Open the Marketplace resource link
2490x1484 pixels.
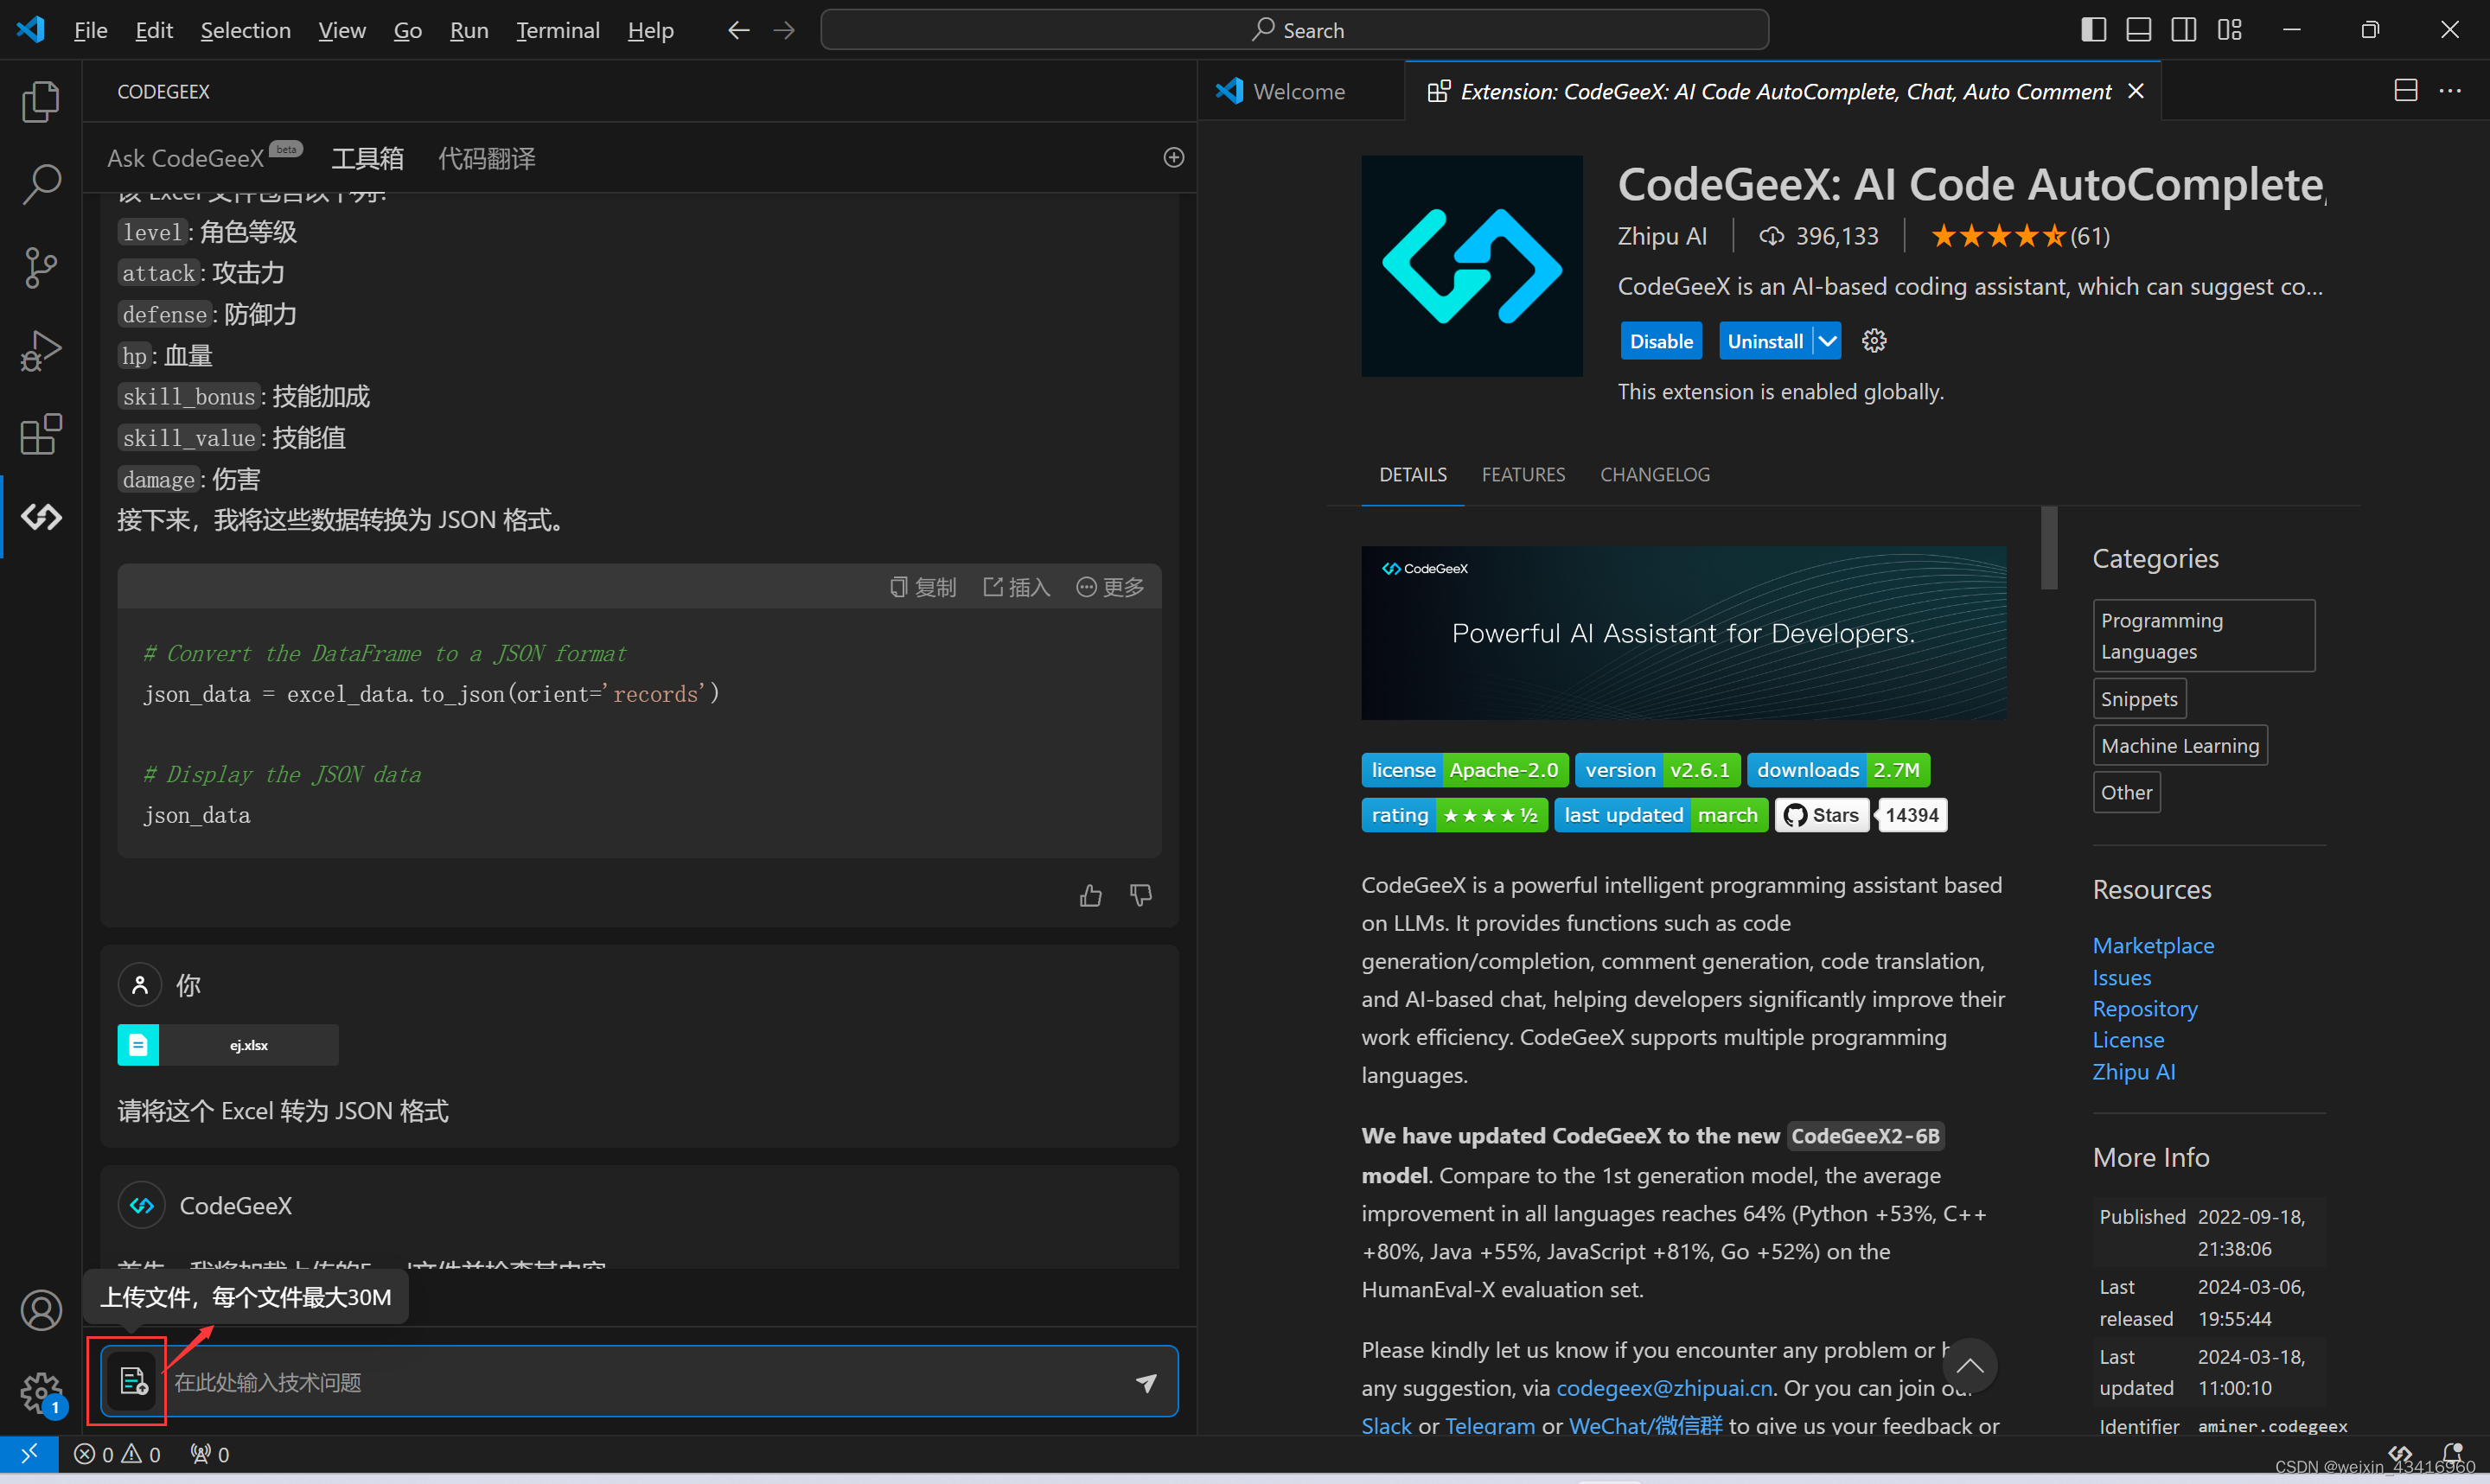pos(2152,945)
